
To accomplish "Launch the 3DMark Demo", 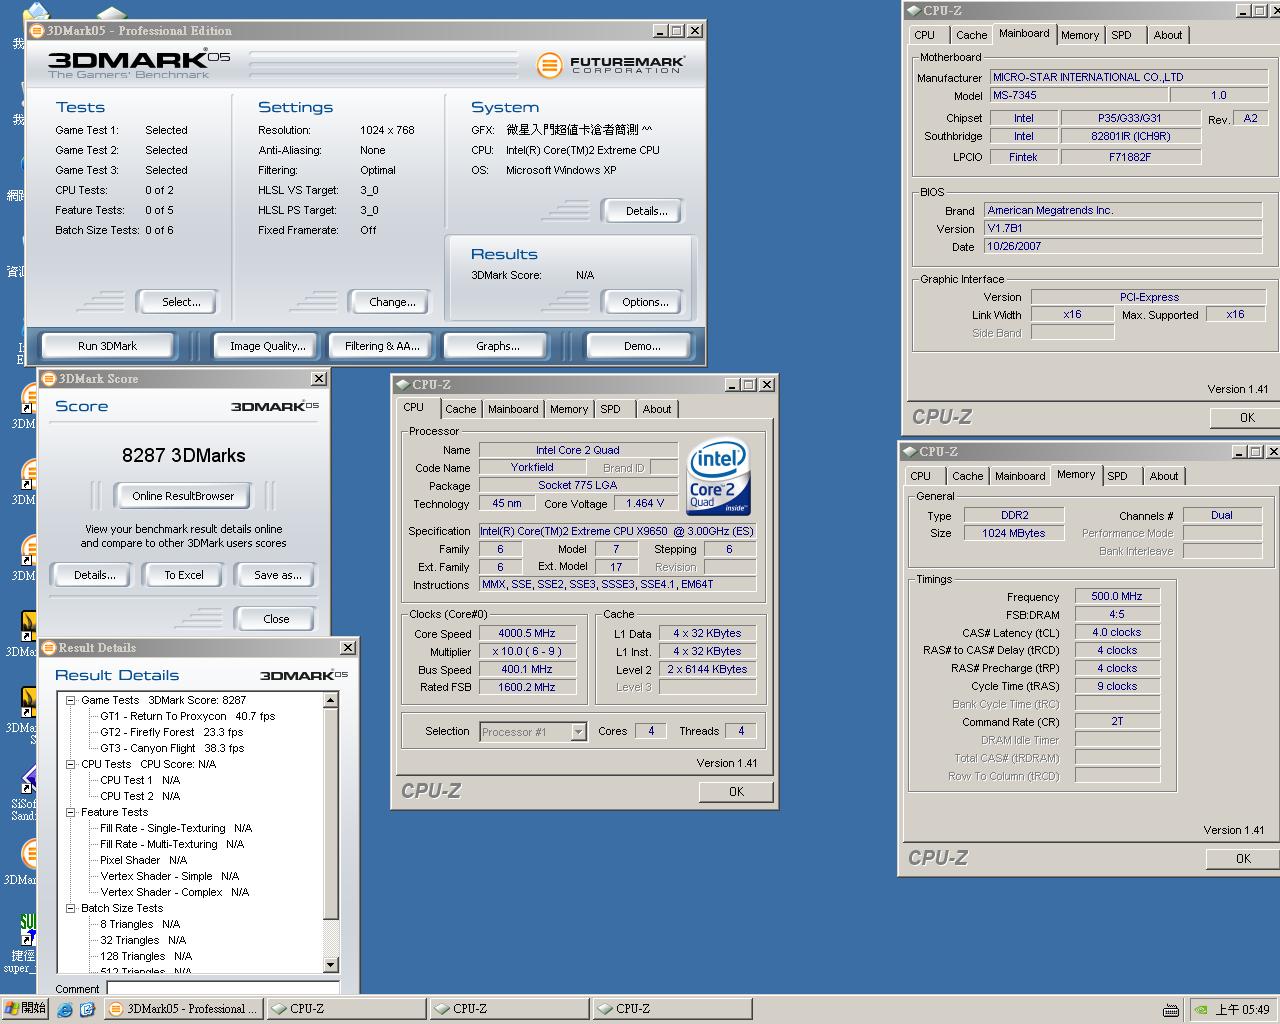I will click(641, 346).
